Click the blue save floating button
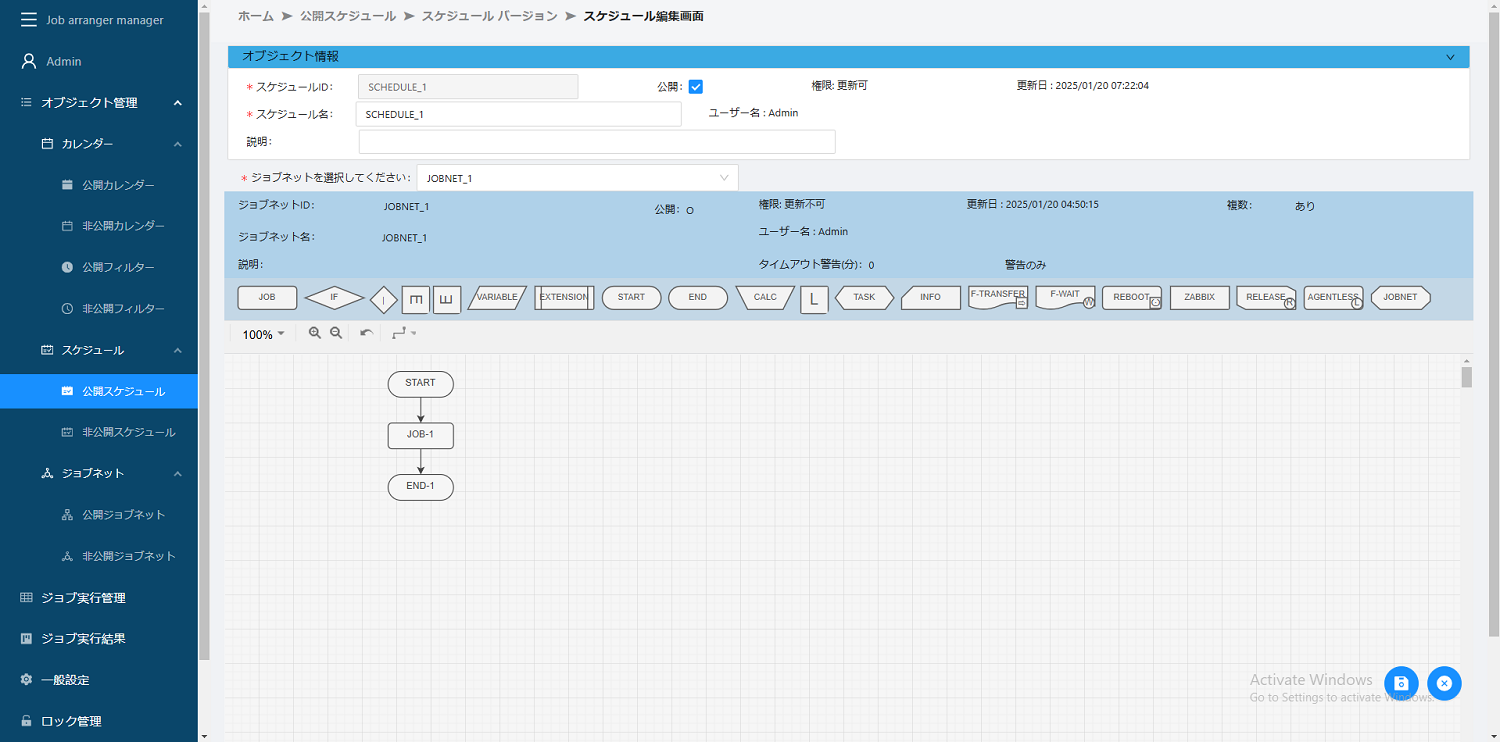 (1401, 683)
